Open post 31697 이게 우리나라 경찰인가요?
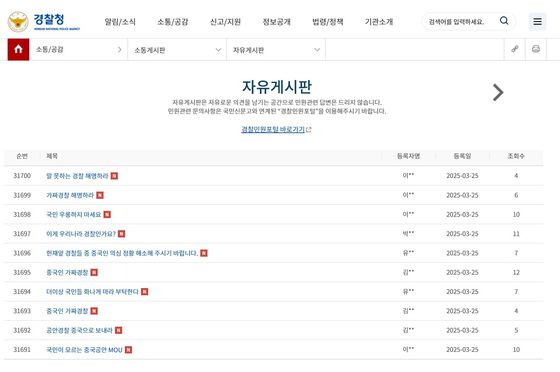Viewport: 560px width, 372px height. point(81,234)
